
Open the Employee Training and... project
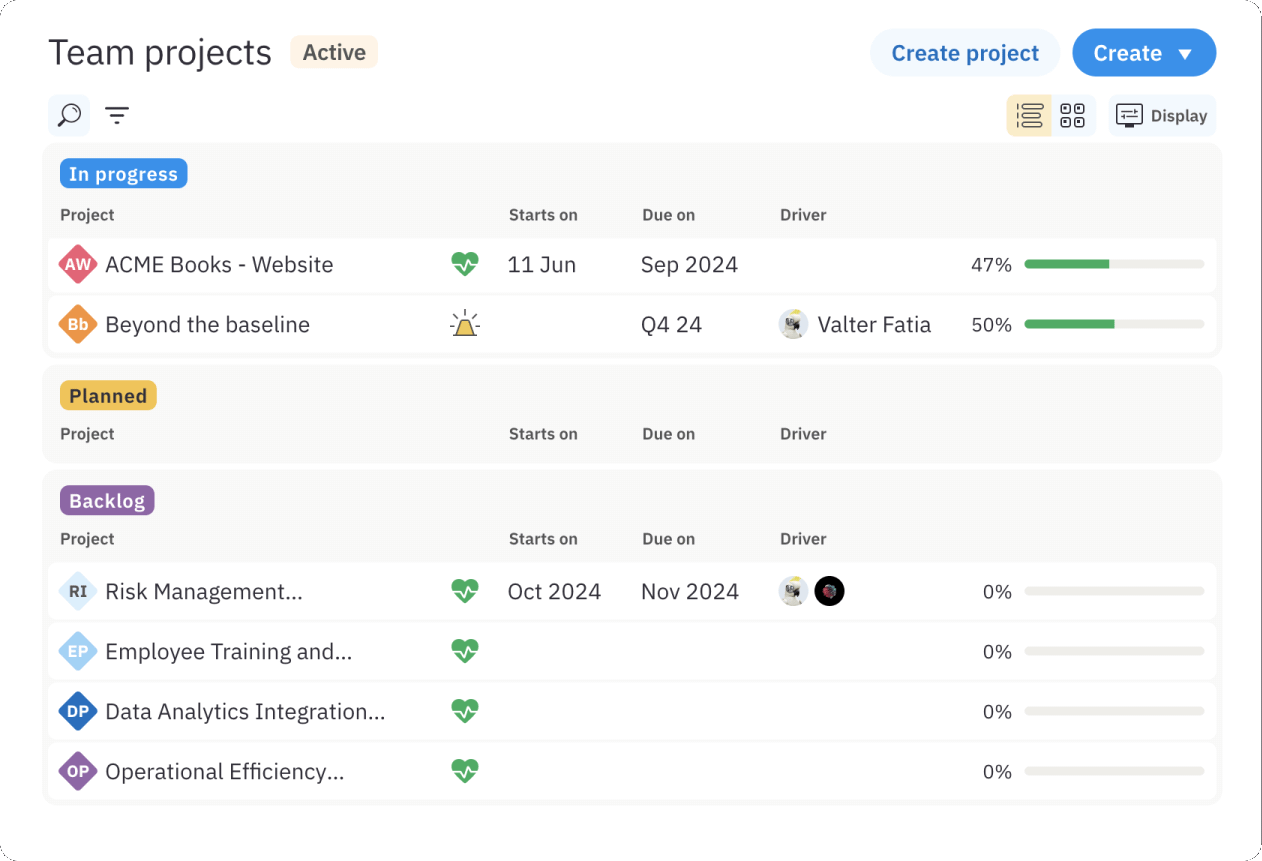pos(229,652)
